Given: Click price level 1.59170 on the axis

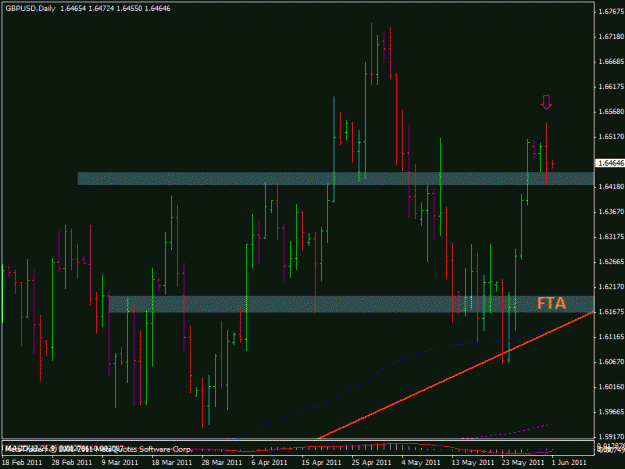Looking at the screenshot, I should [611, 437].
